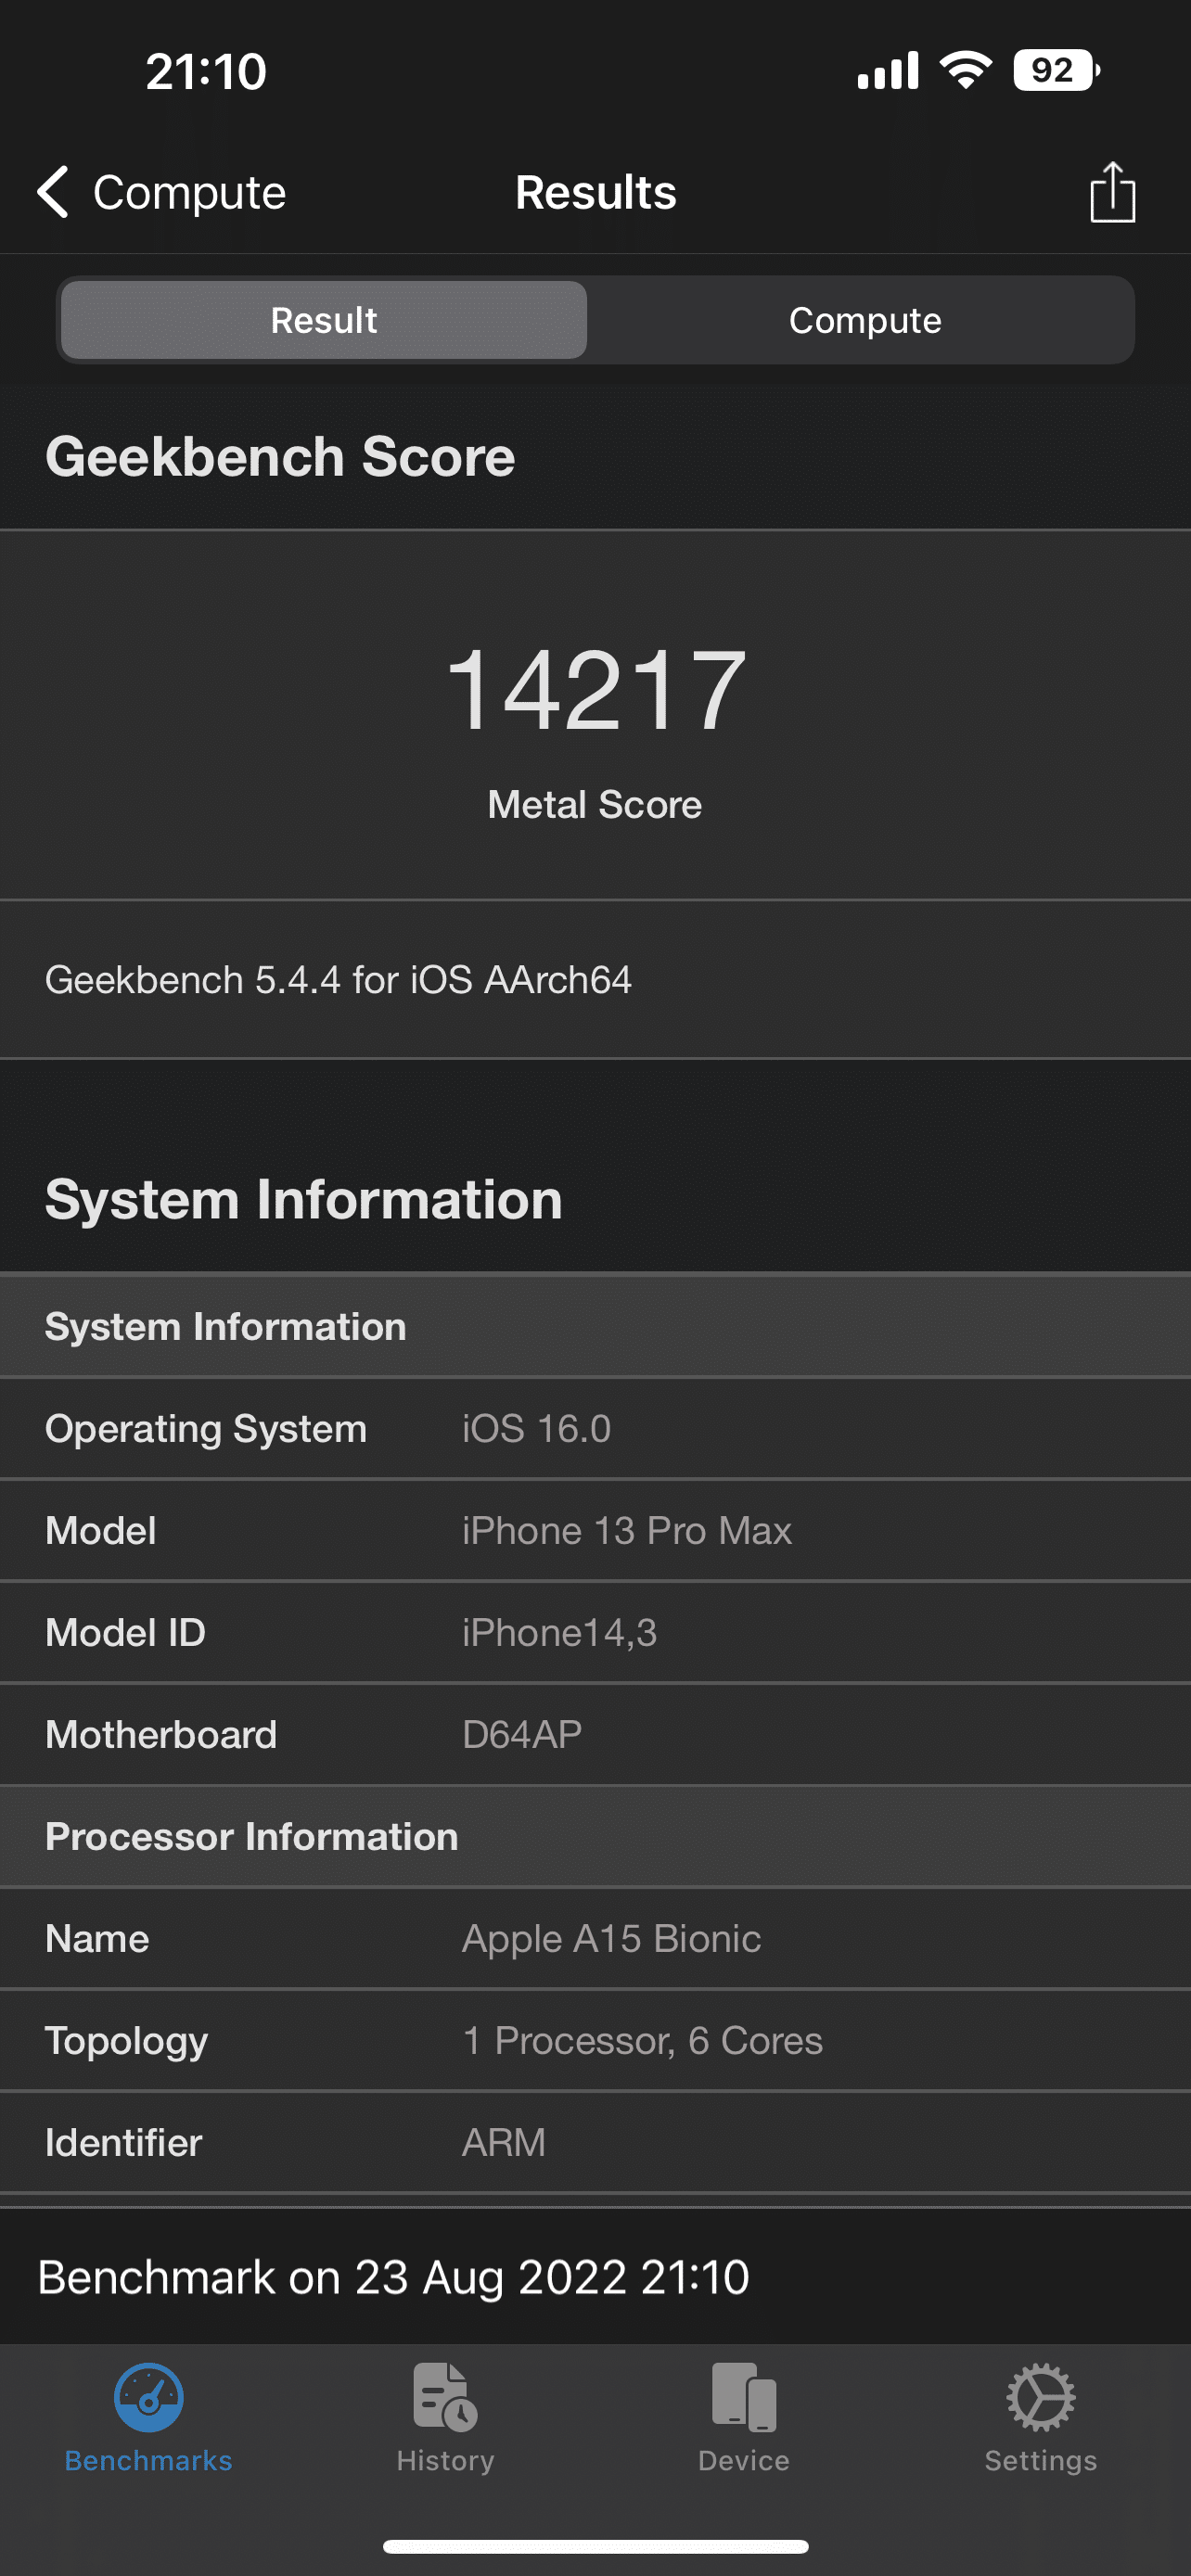The width and height of the screenshot is (1191, 2576).
Task: Tap the share icon in top bar
Action: (1112, 191)
